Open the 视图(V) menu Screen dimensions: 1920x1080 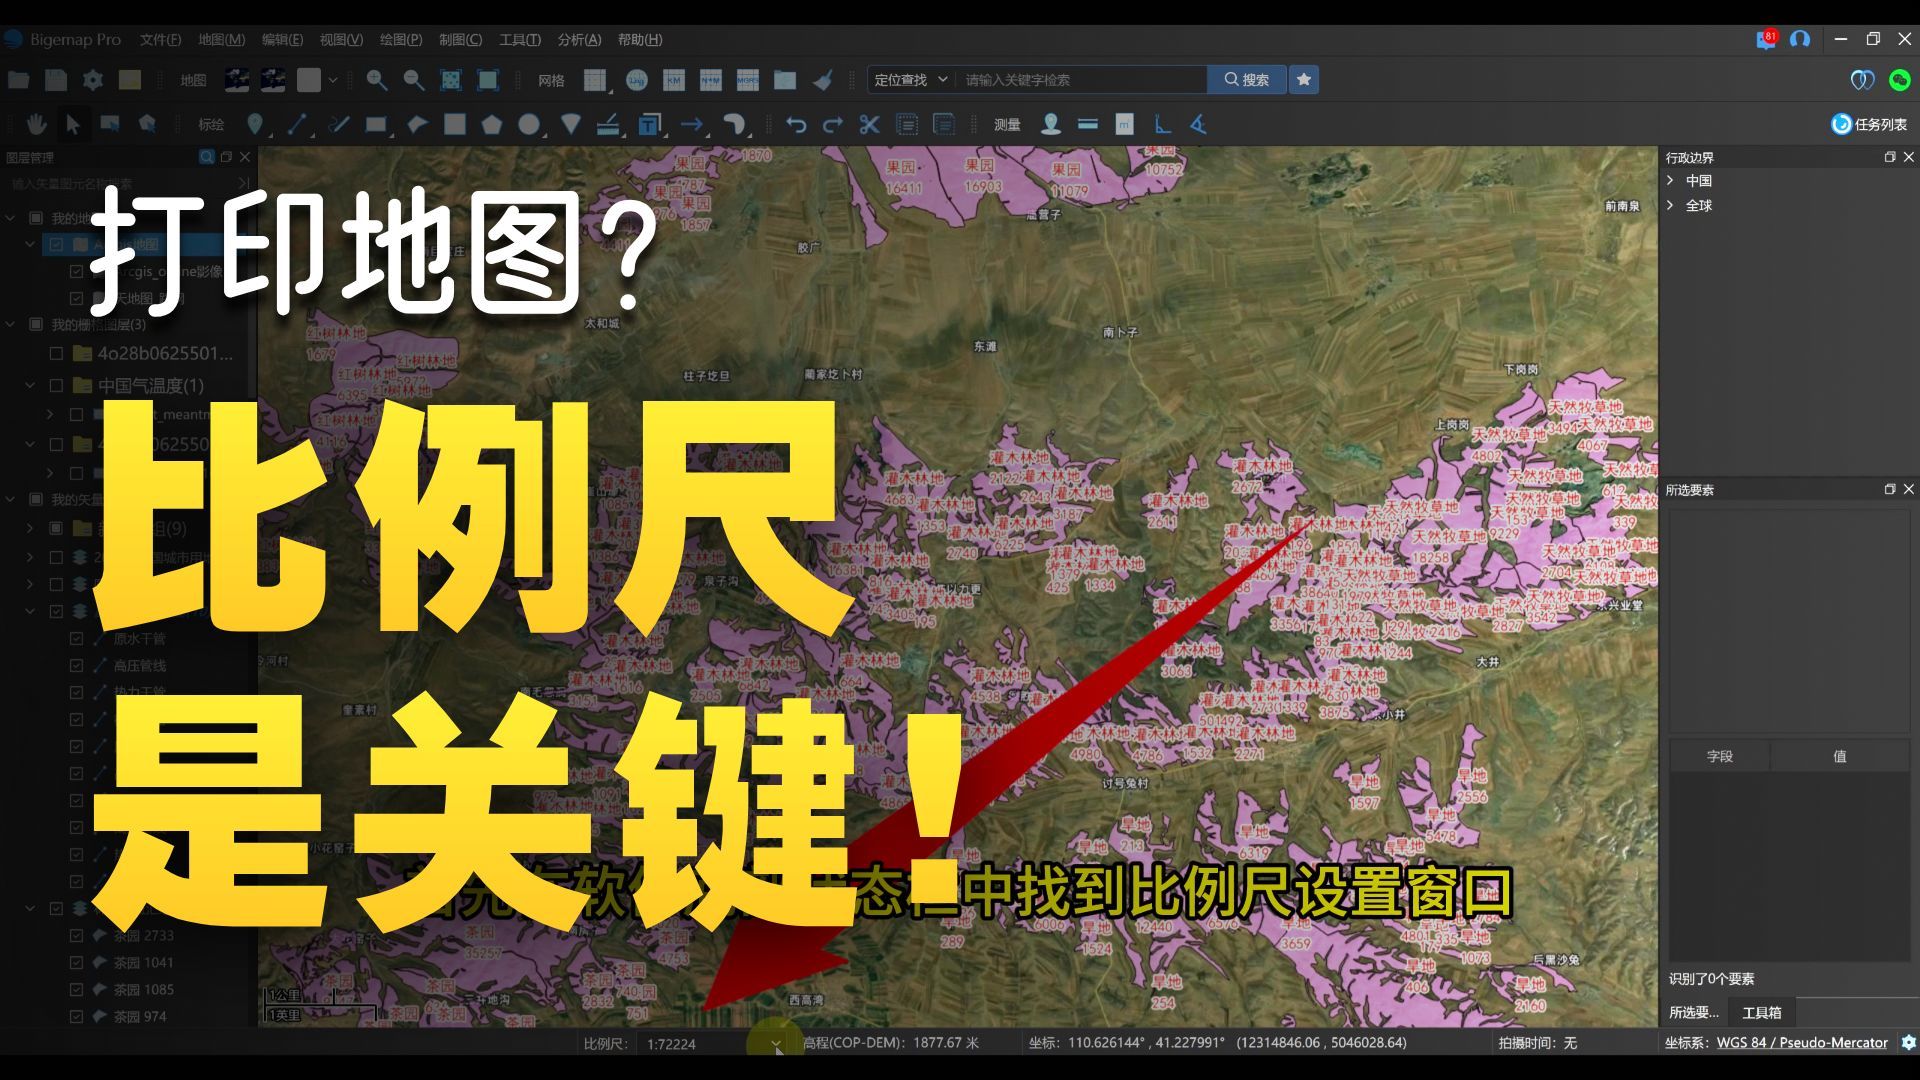(341, 39)
